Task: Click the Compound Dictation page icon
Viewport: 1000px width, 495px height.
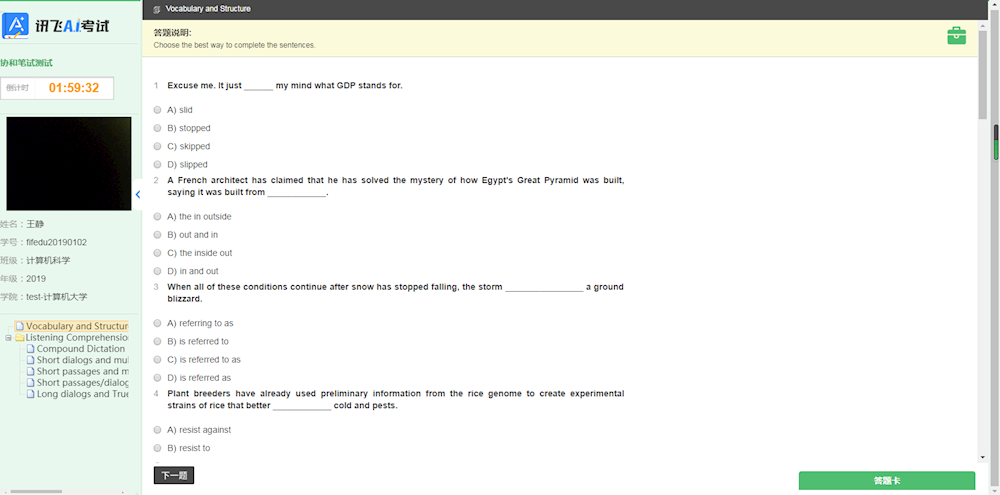Action: (x=30, y=349)
